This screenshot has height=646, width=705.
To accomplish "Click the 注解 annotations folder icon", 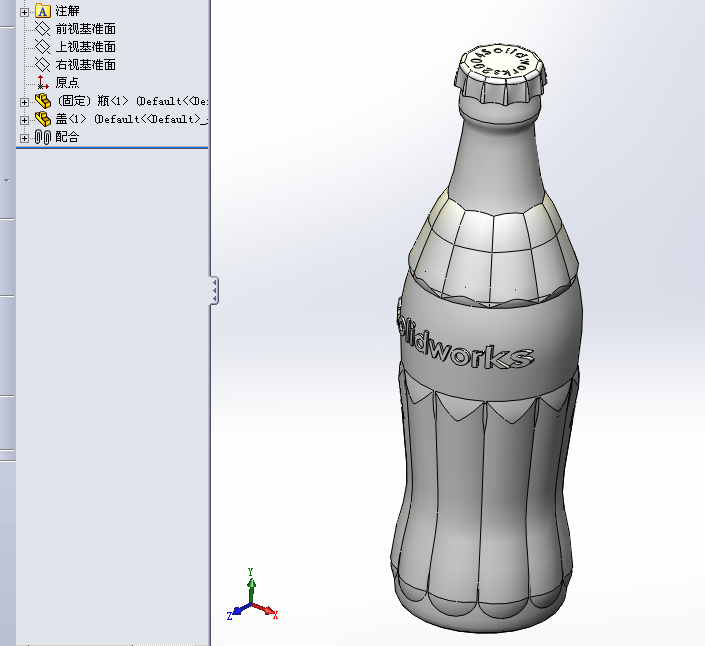I will coord(43,11).
